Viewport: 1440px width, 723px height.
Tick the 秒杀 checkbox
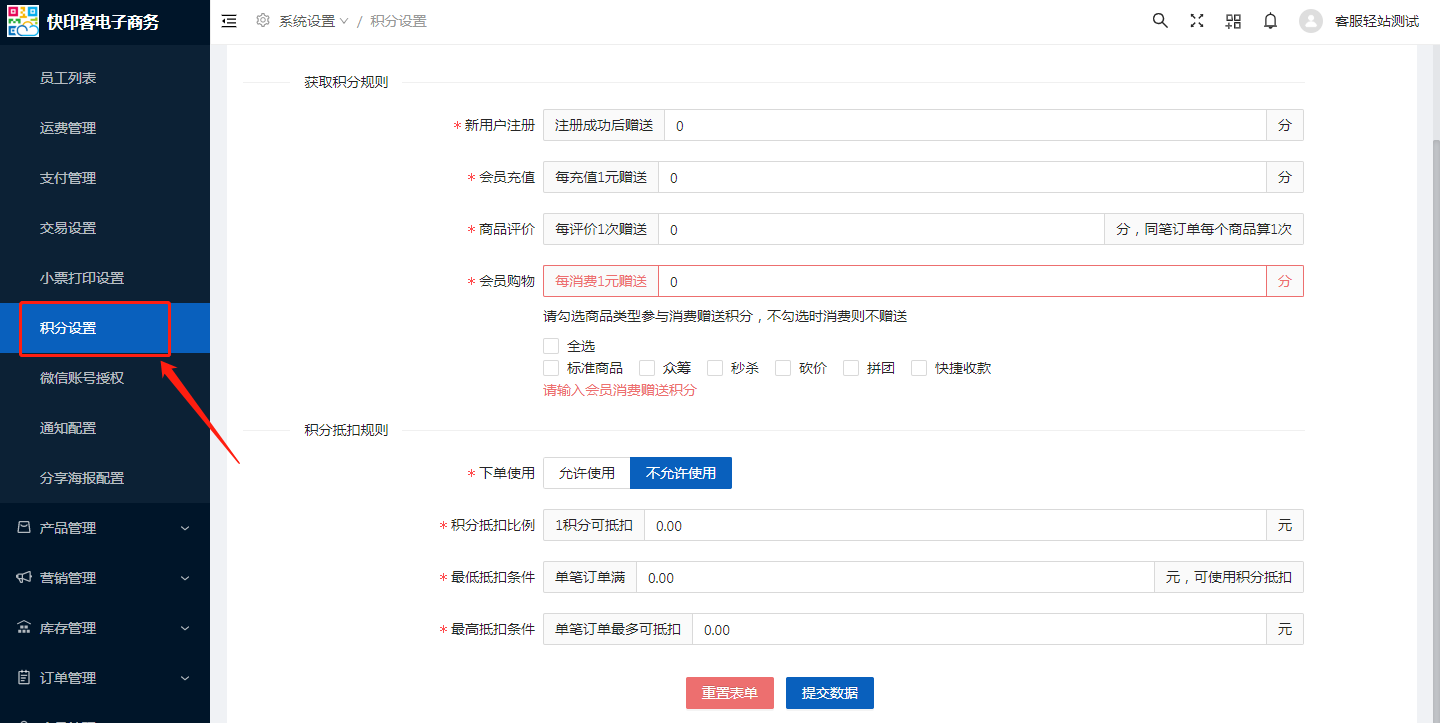coord(715,368)
